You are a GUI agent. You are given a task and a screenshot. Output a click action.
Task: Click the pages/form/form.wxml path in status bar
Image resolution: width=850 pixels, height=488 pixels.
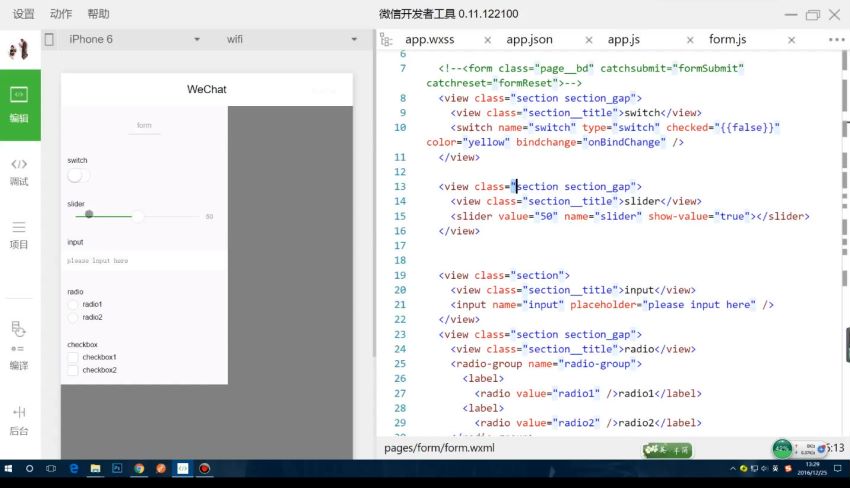pos(439,448)
